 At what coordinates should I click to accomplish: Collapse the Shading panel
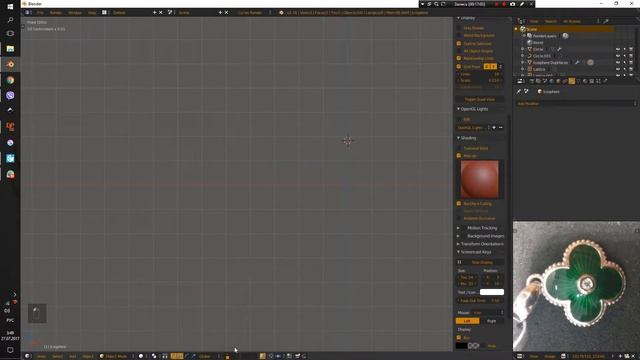(x=458, y=138)
